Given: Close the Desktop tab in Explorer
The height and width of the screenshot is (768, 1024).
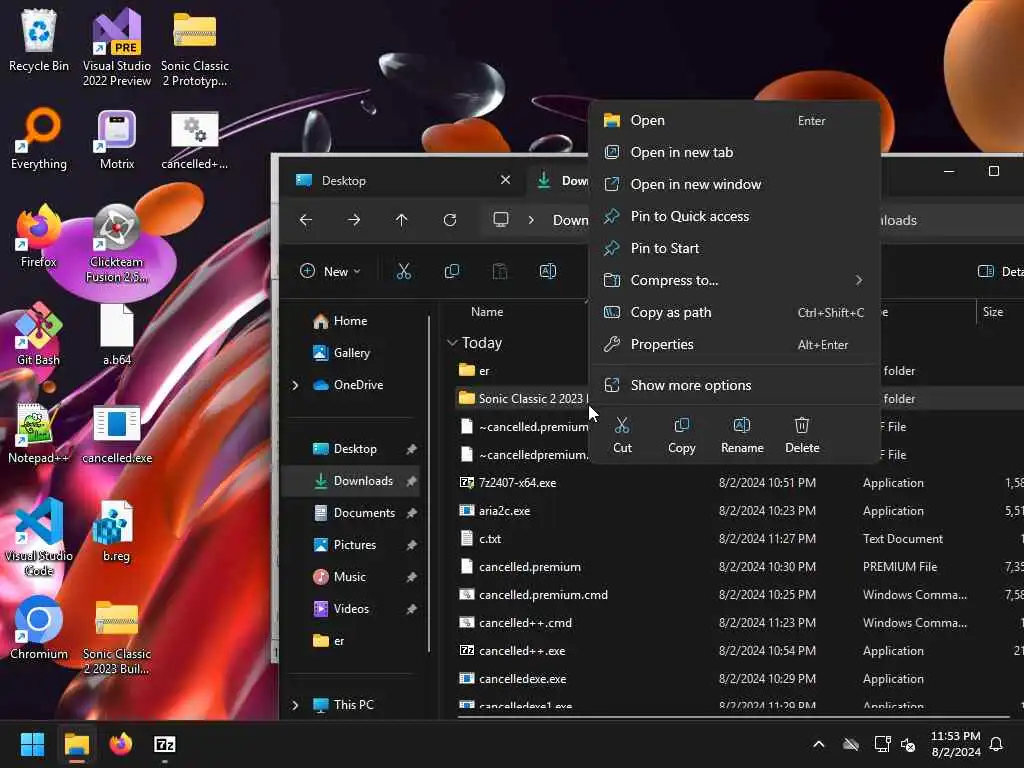Looking at the screenshot, I should 505,180.
